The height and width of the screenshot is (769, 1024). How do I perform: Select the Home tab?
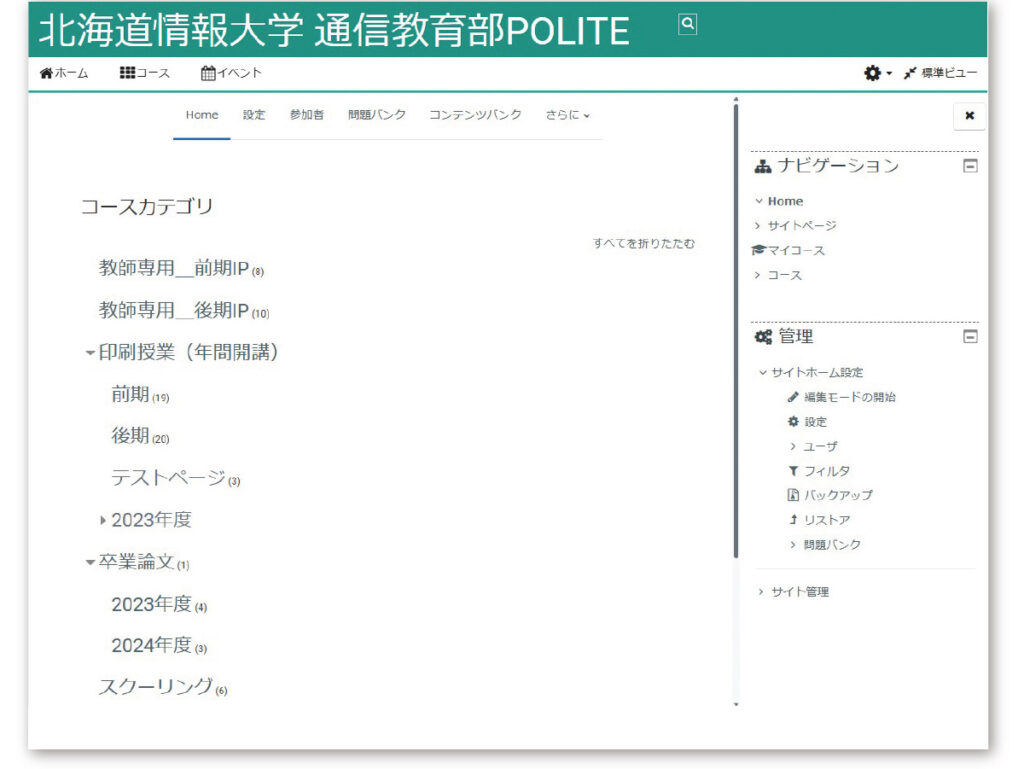point(202,115)
